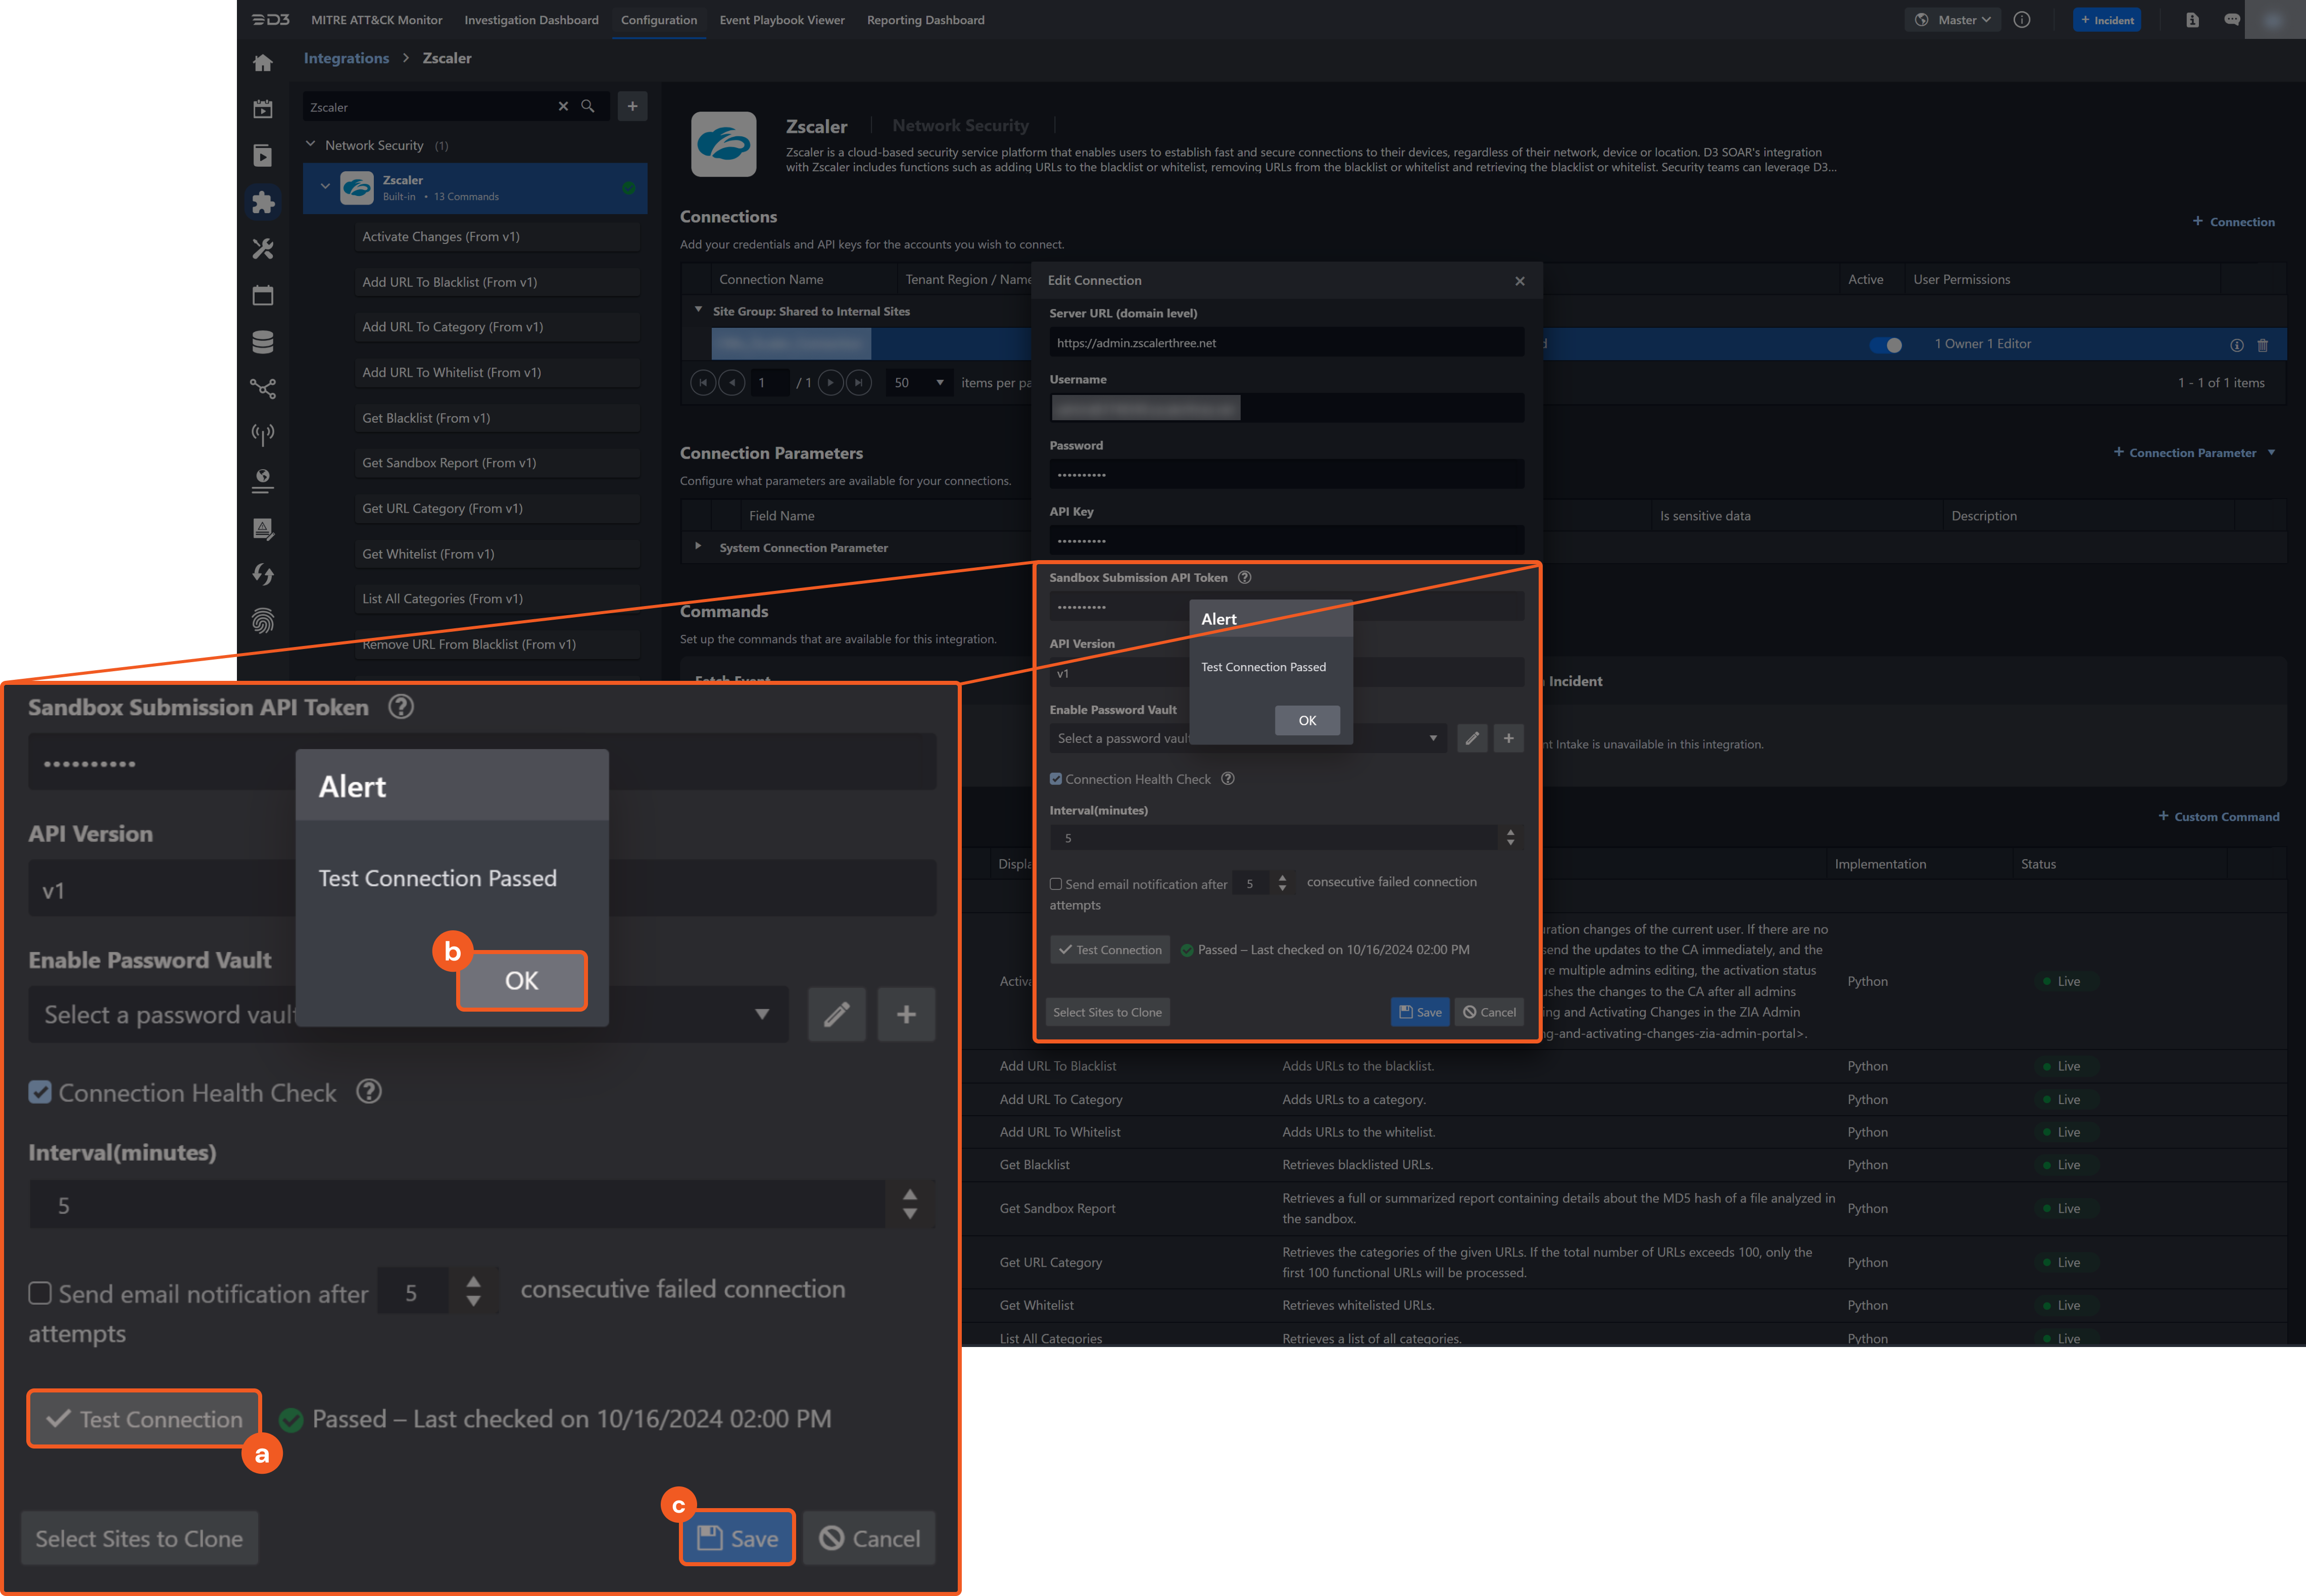Open the Investigation Dashboard tab
2306x1596 pixels.
pos(531,20)
